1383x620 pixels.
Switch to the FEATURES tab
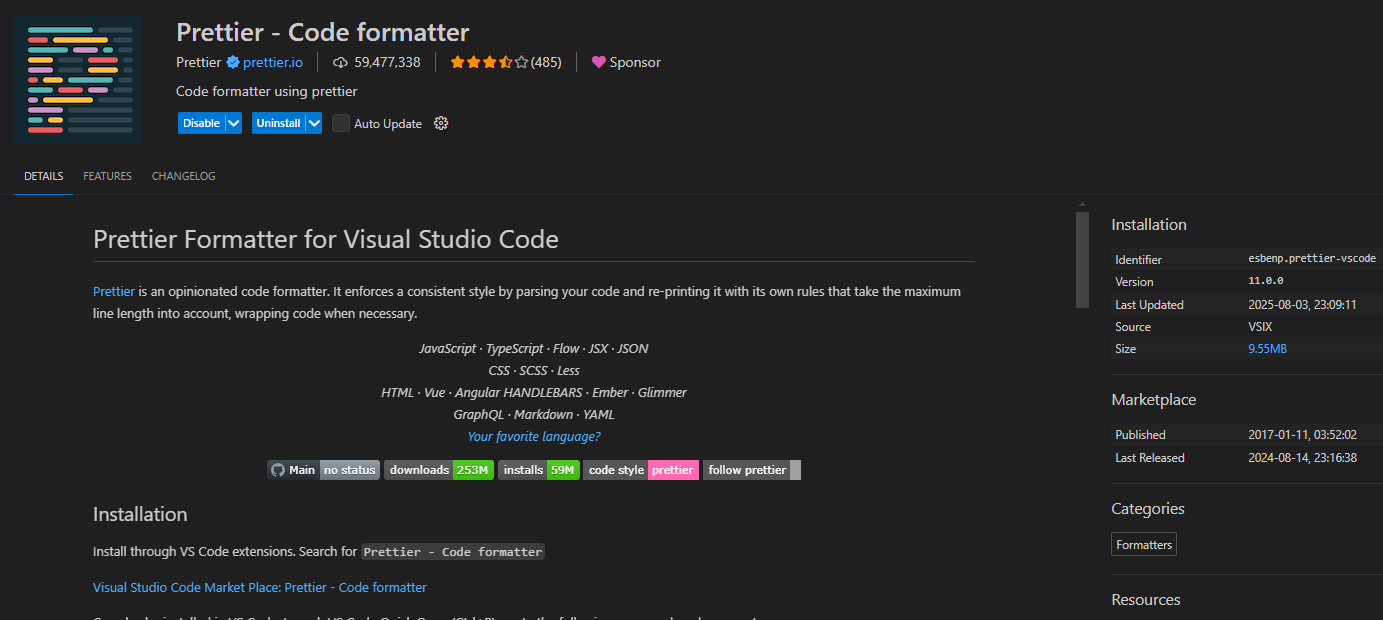tap(108, 176)
